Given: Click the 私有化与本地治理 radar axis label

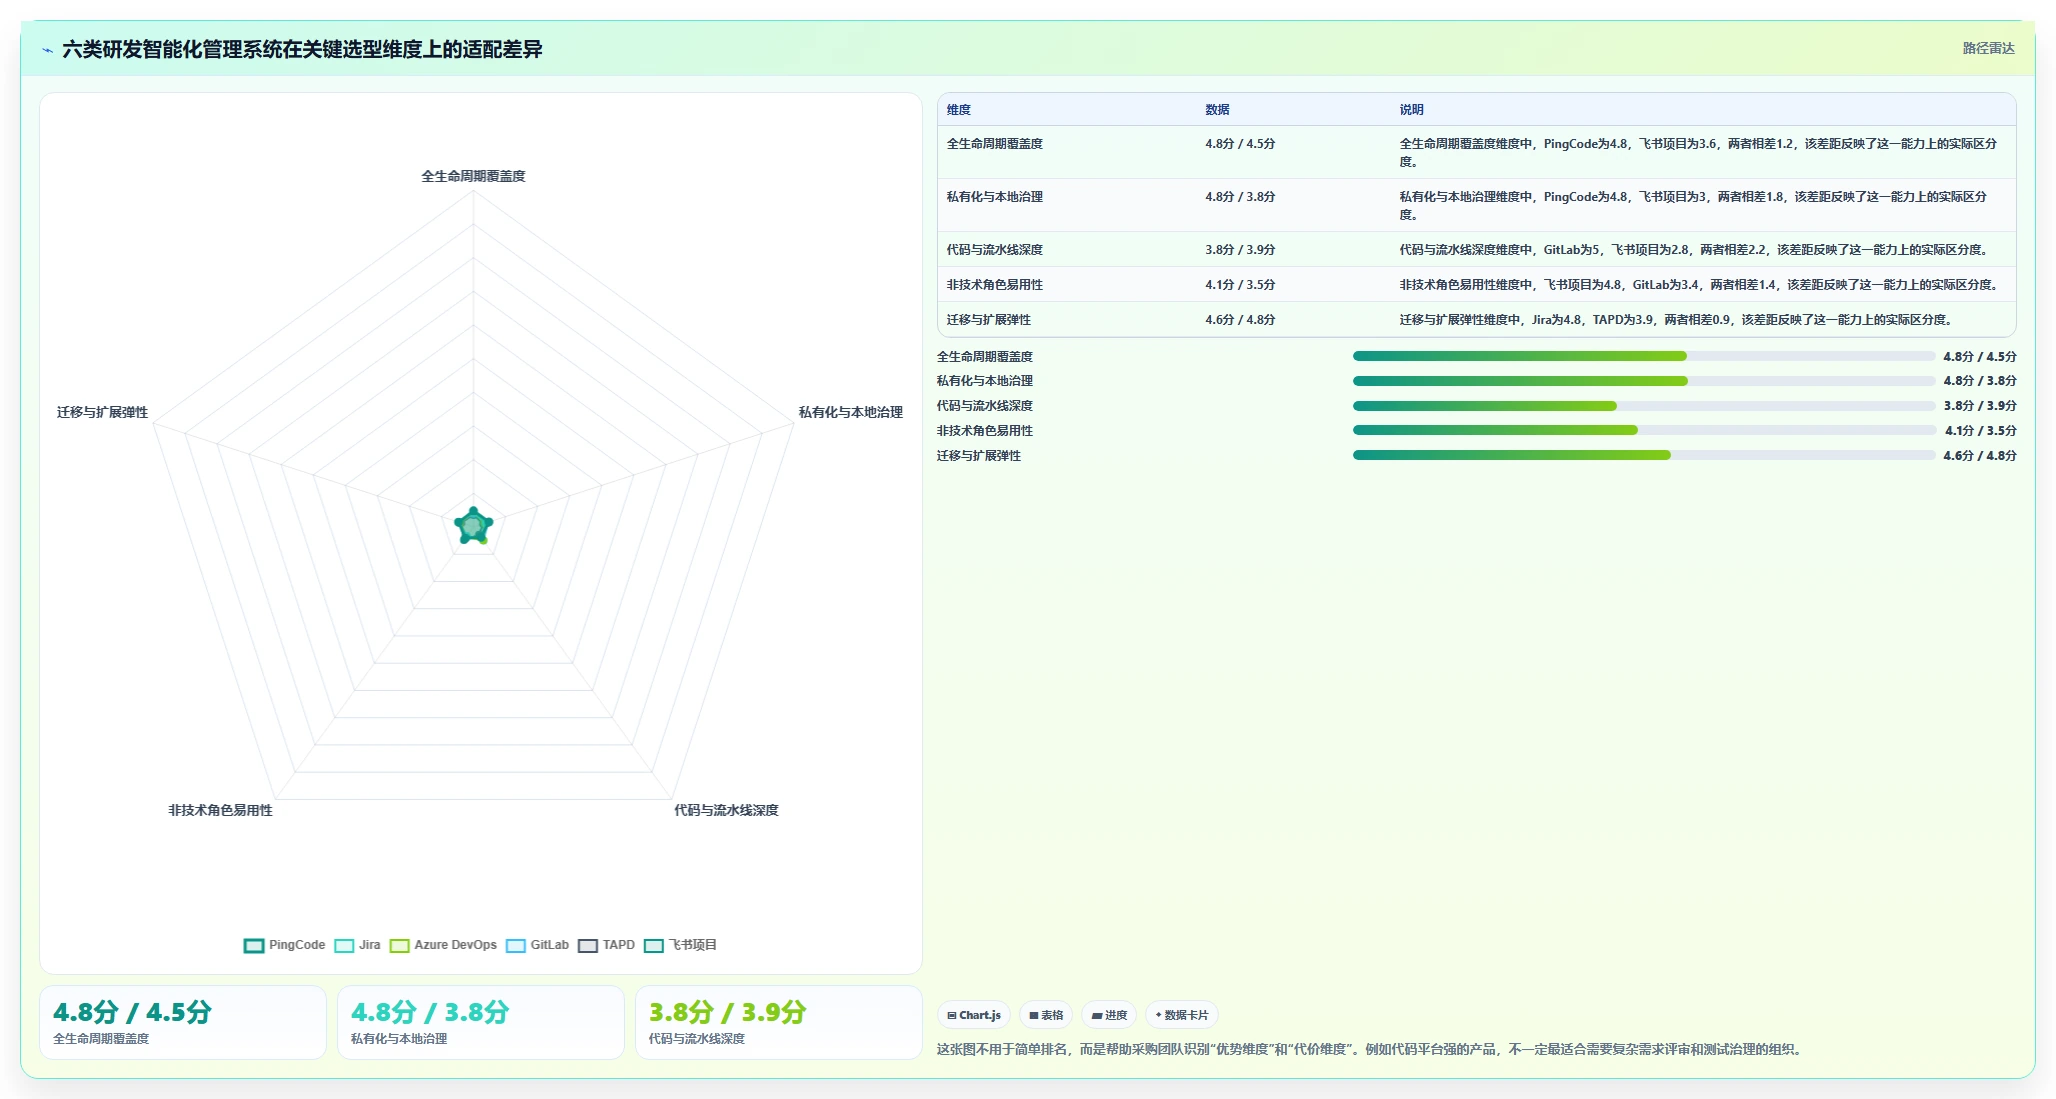Looking at the screenshot, I should point(850,412).
